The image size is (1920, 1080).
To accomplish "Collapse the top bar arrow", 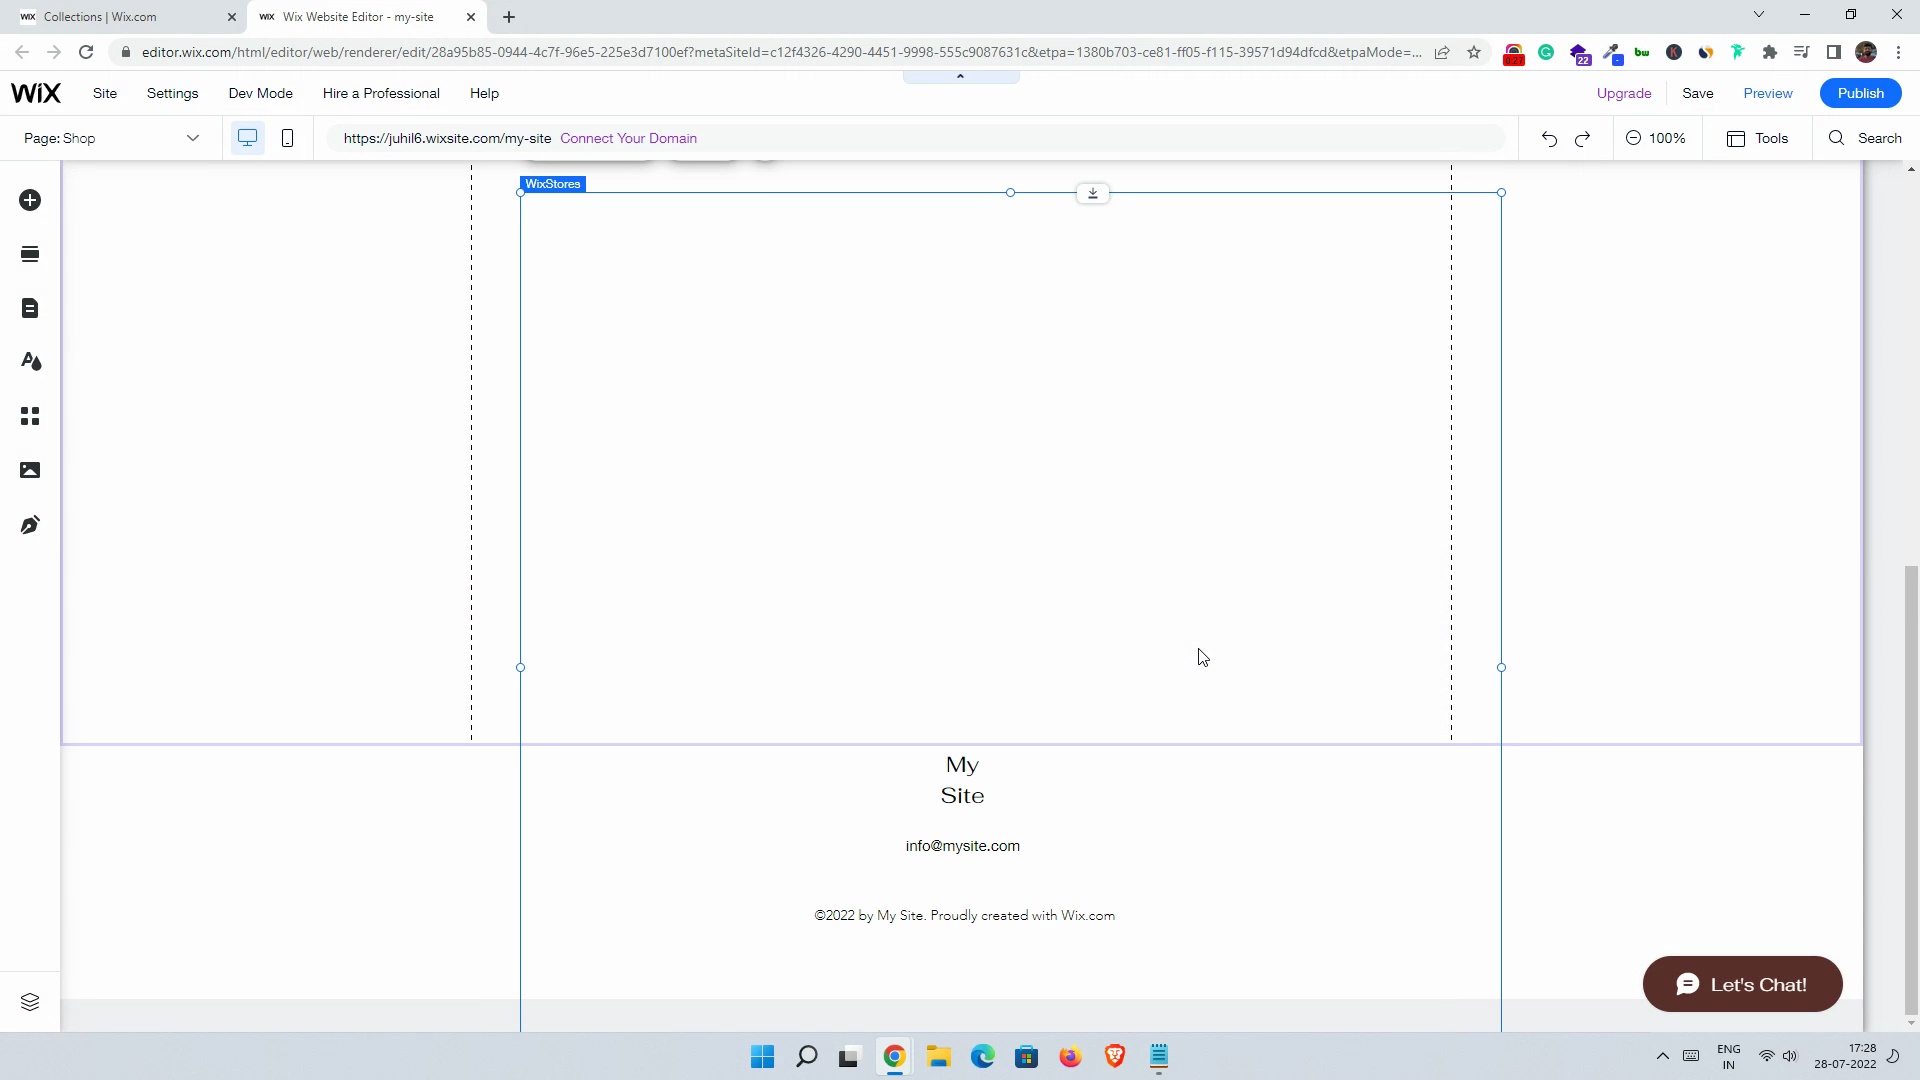I will click(960, 77).
